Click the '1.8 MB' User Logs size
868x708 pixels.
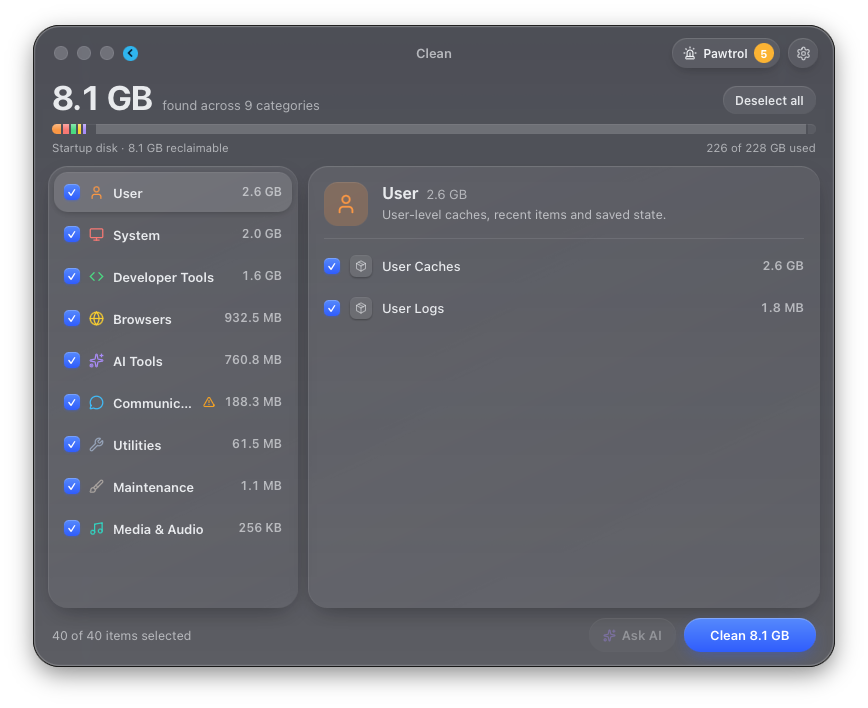782,308
